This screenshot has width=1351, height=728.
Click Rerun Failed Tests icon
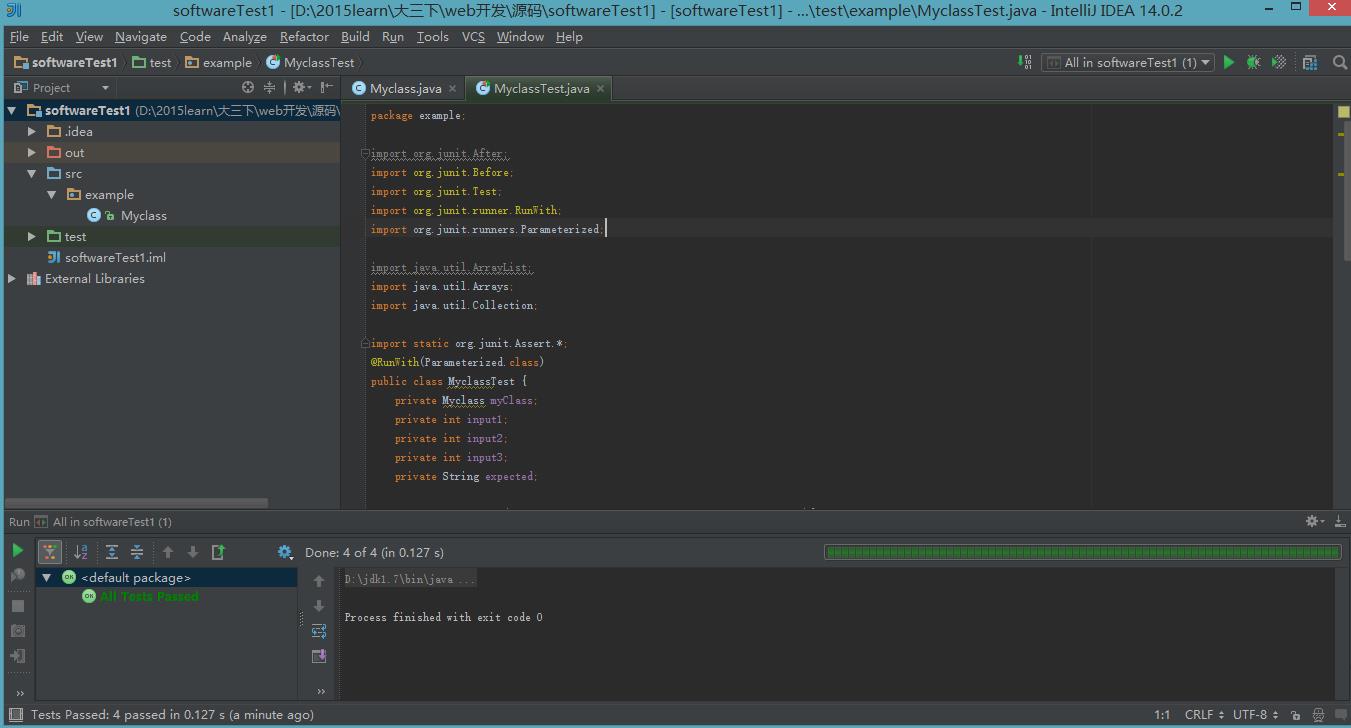[18, 575]
